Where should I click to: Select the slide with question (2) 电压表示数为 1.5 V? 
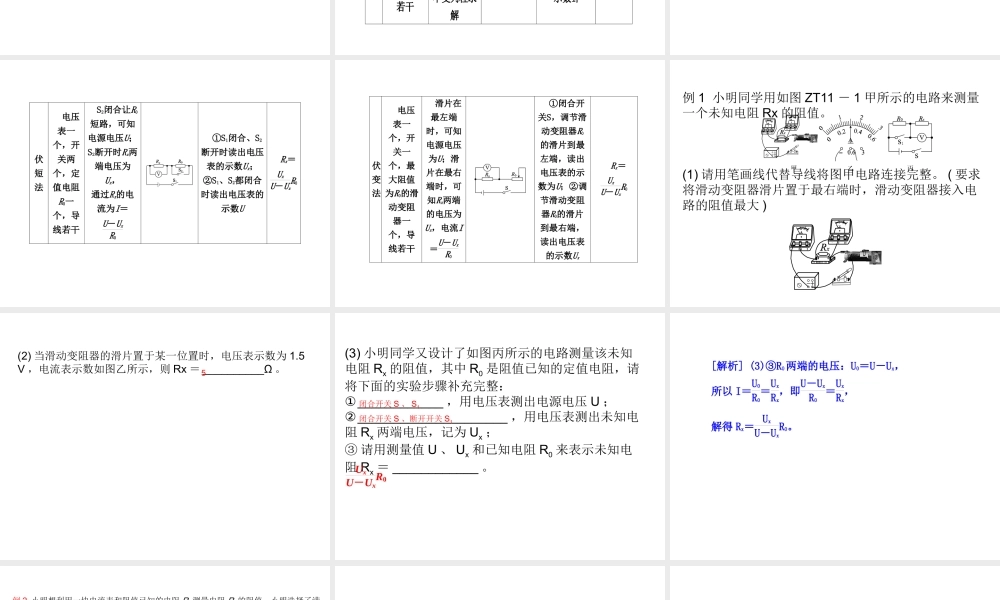coord(165,436)
